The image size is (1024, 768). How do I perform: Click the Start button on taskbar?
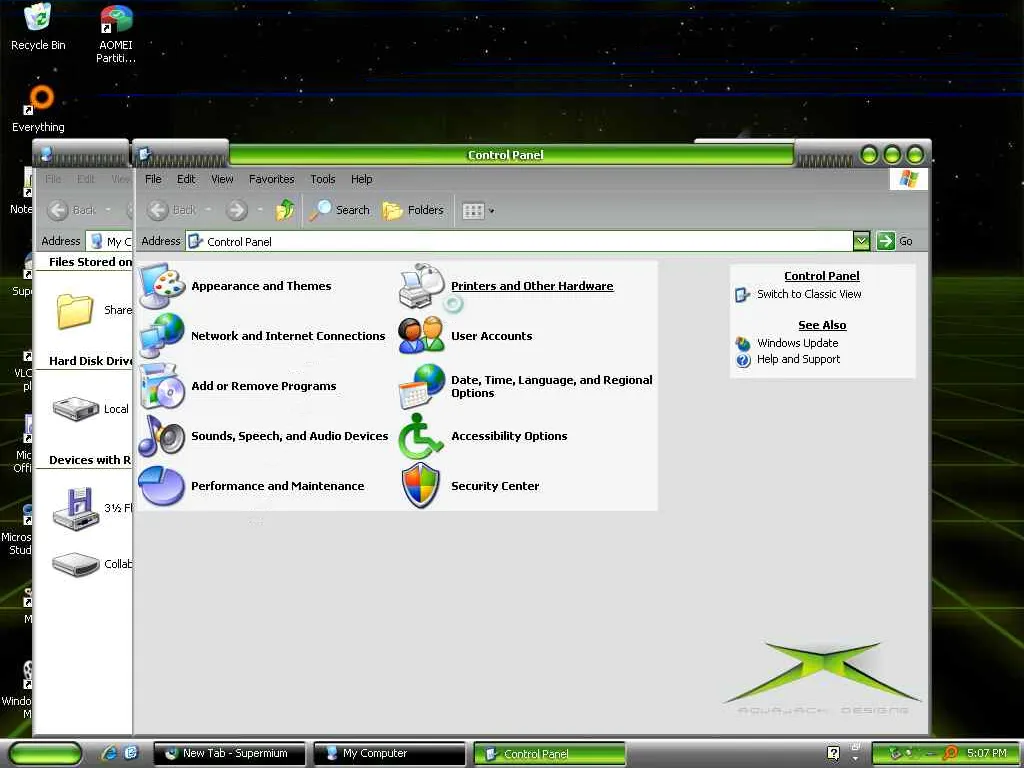tap(45, 753)
